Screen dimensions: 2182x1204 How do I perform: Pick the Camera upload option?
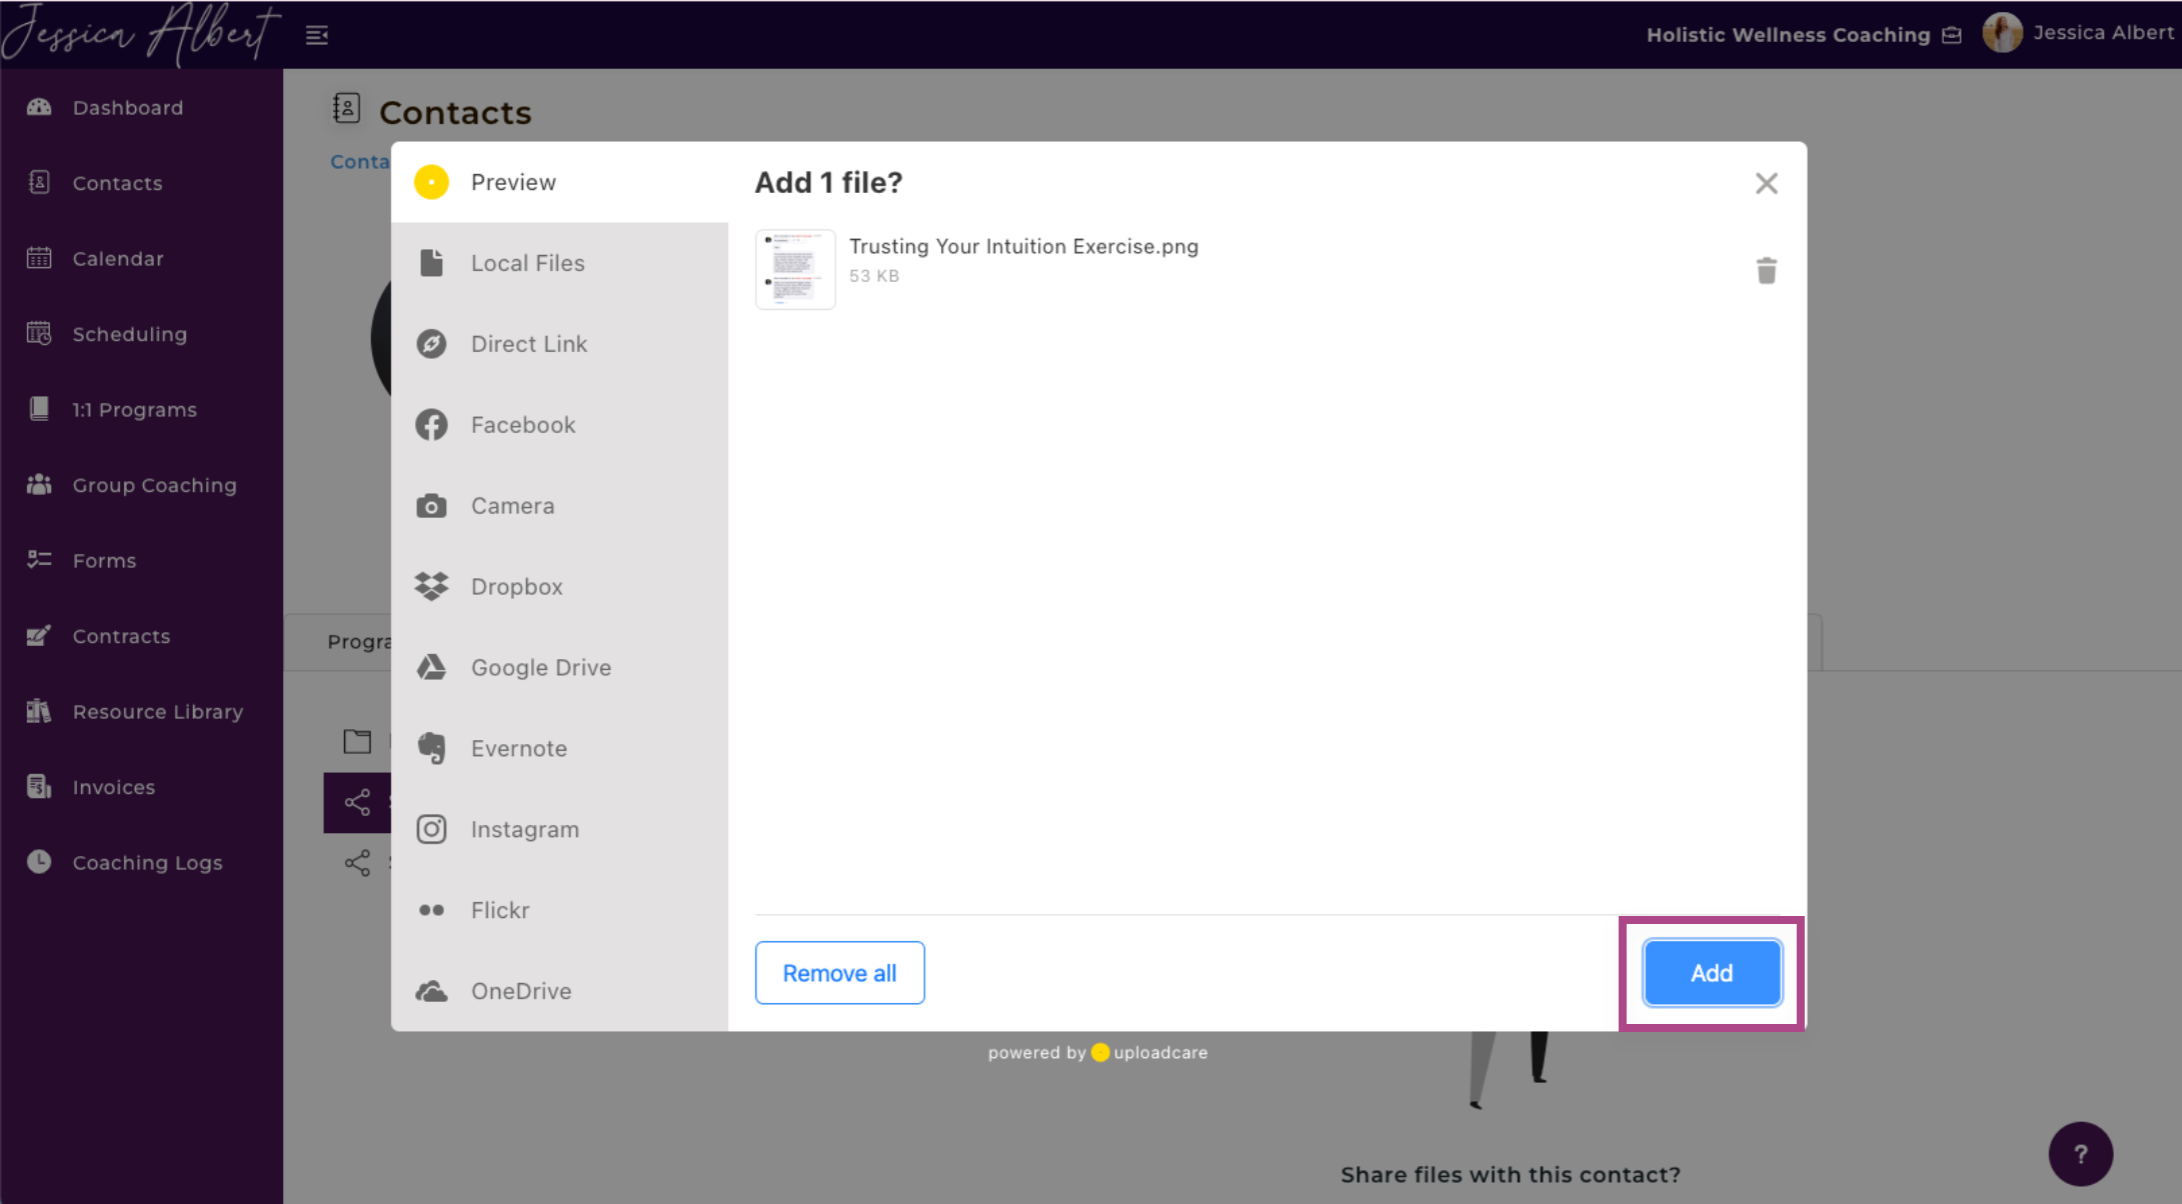click(512, 506)
